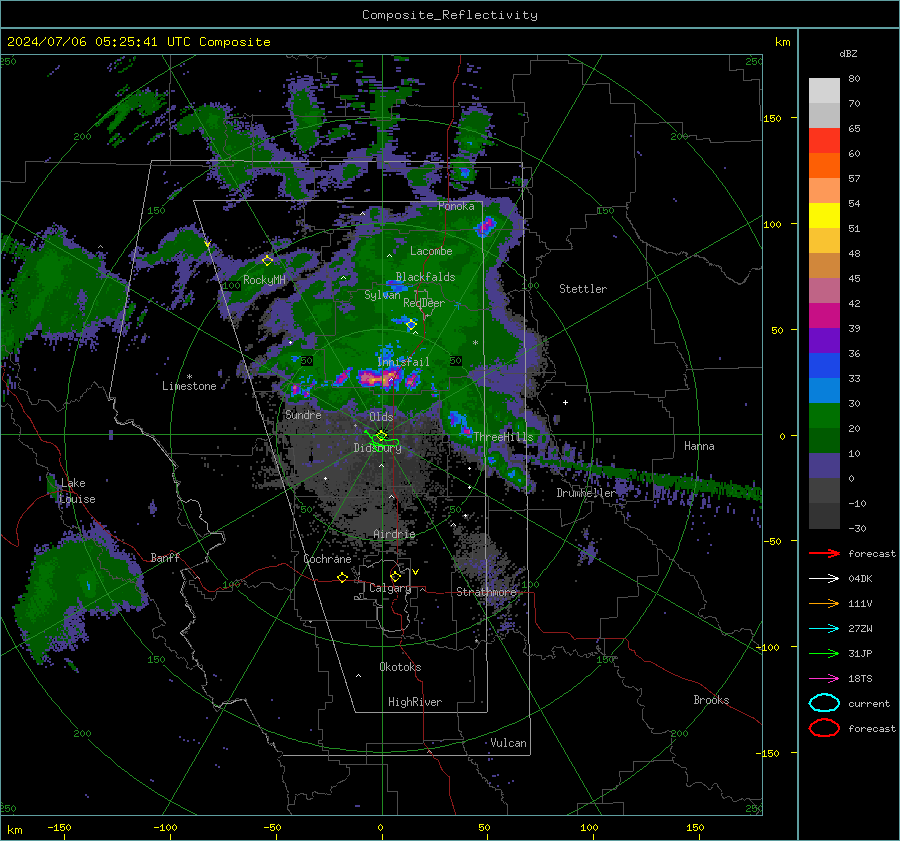Click the yellow V marker northeast of Calgary
Viewport: 900px width, 841px height.
coord(416,572)
